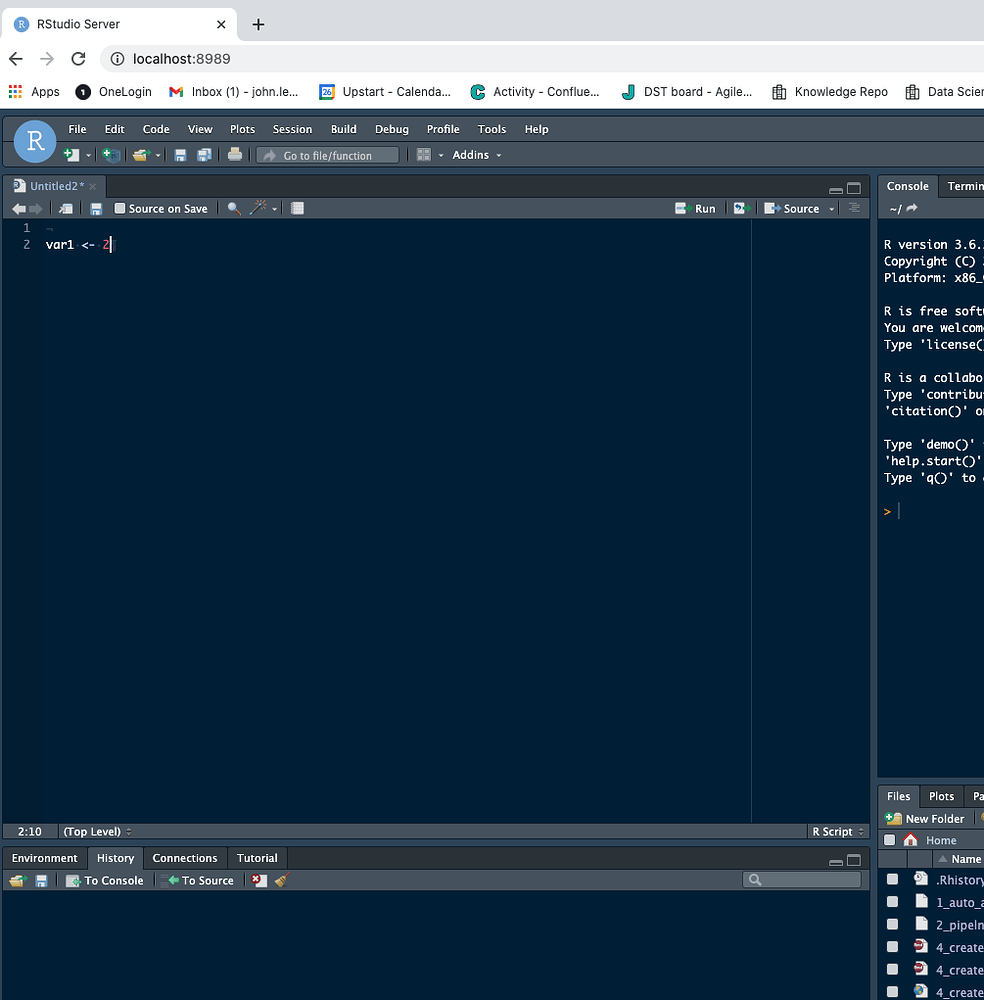Go forward to next source location
The image size is (984, 1000).
click(x=36, y=209)
